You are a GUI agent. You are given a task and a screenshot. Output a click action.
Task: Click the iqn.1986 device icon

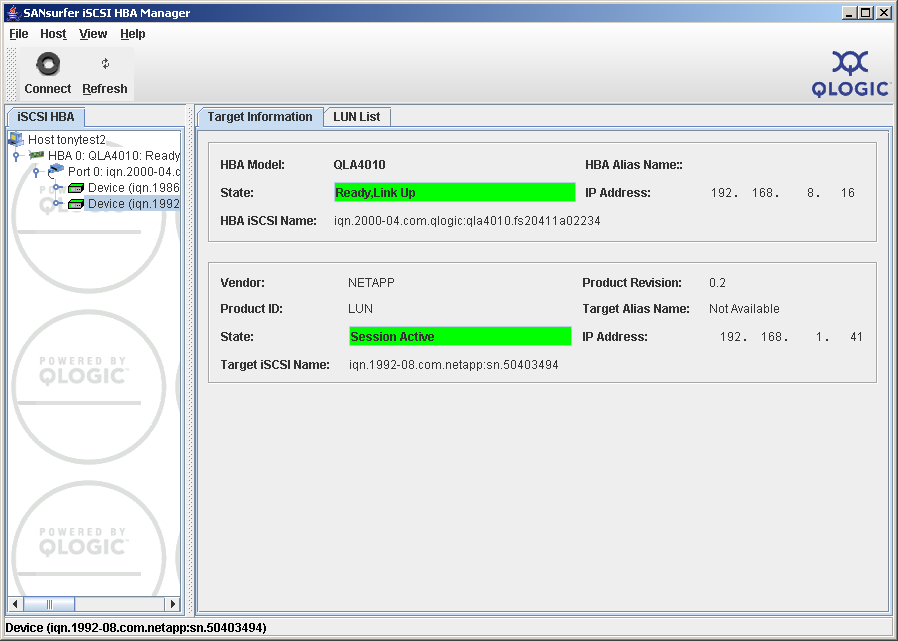[75, 188]
